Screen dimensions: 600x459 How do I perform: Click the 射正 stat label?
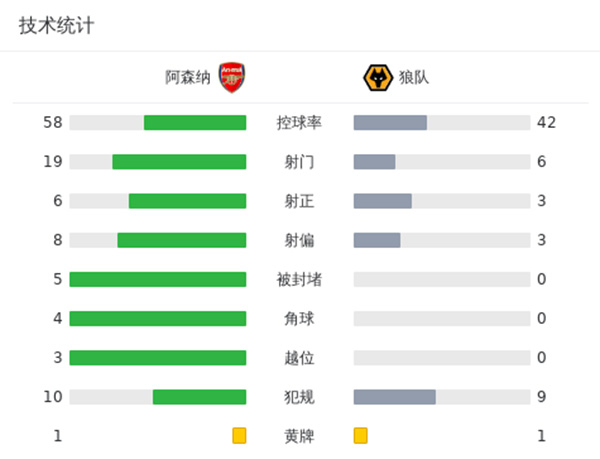click(x=299, y=201)
